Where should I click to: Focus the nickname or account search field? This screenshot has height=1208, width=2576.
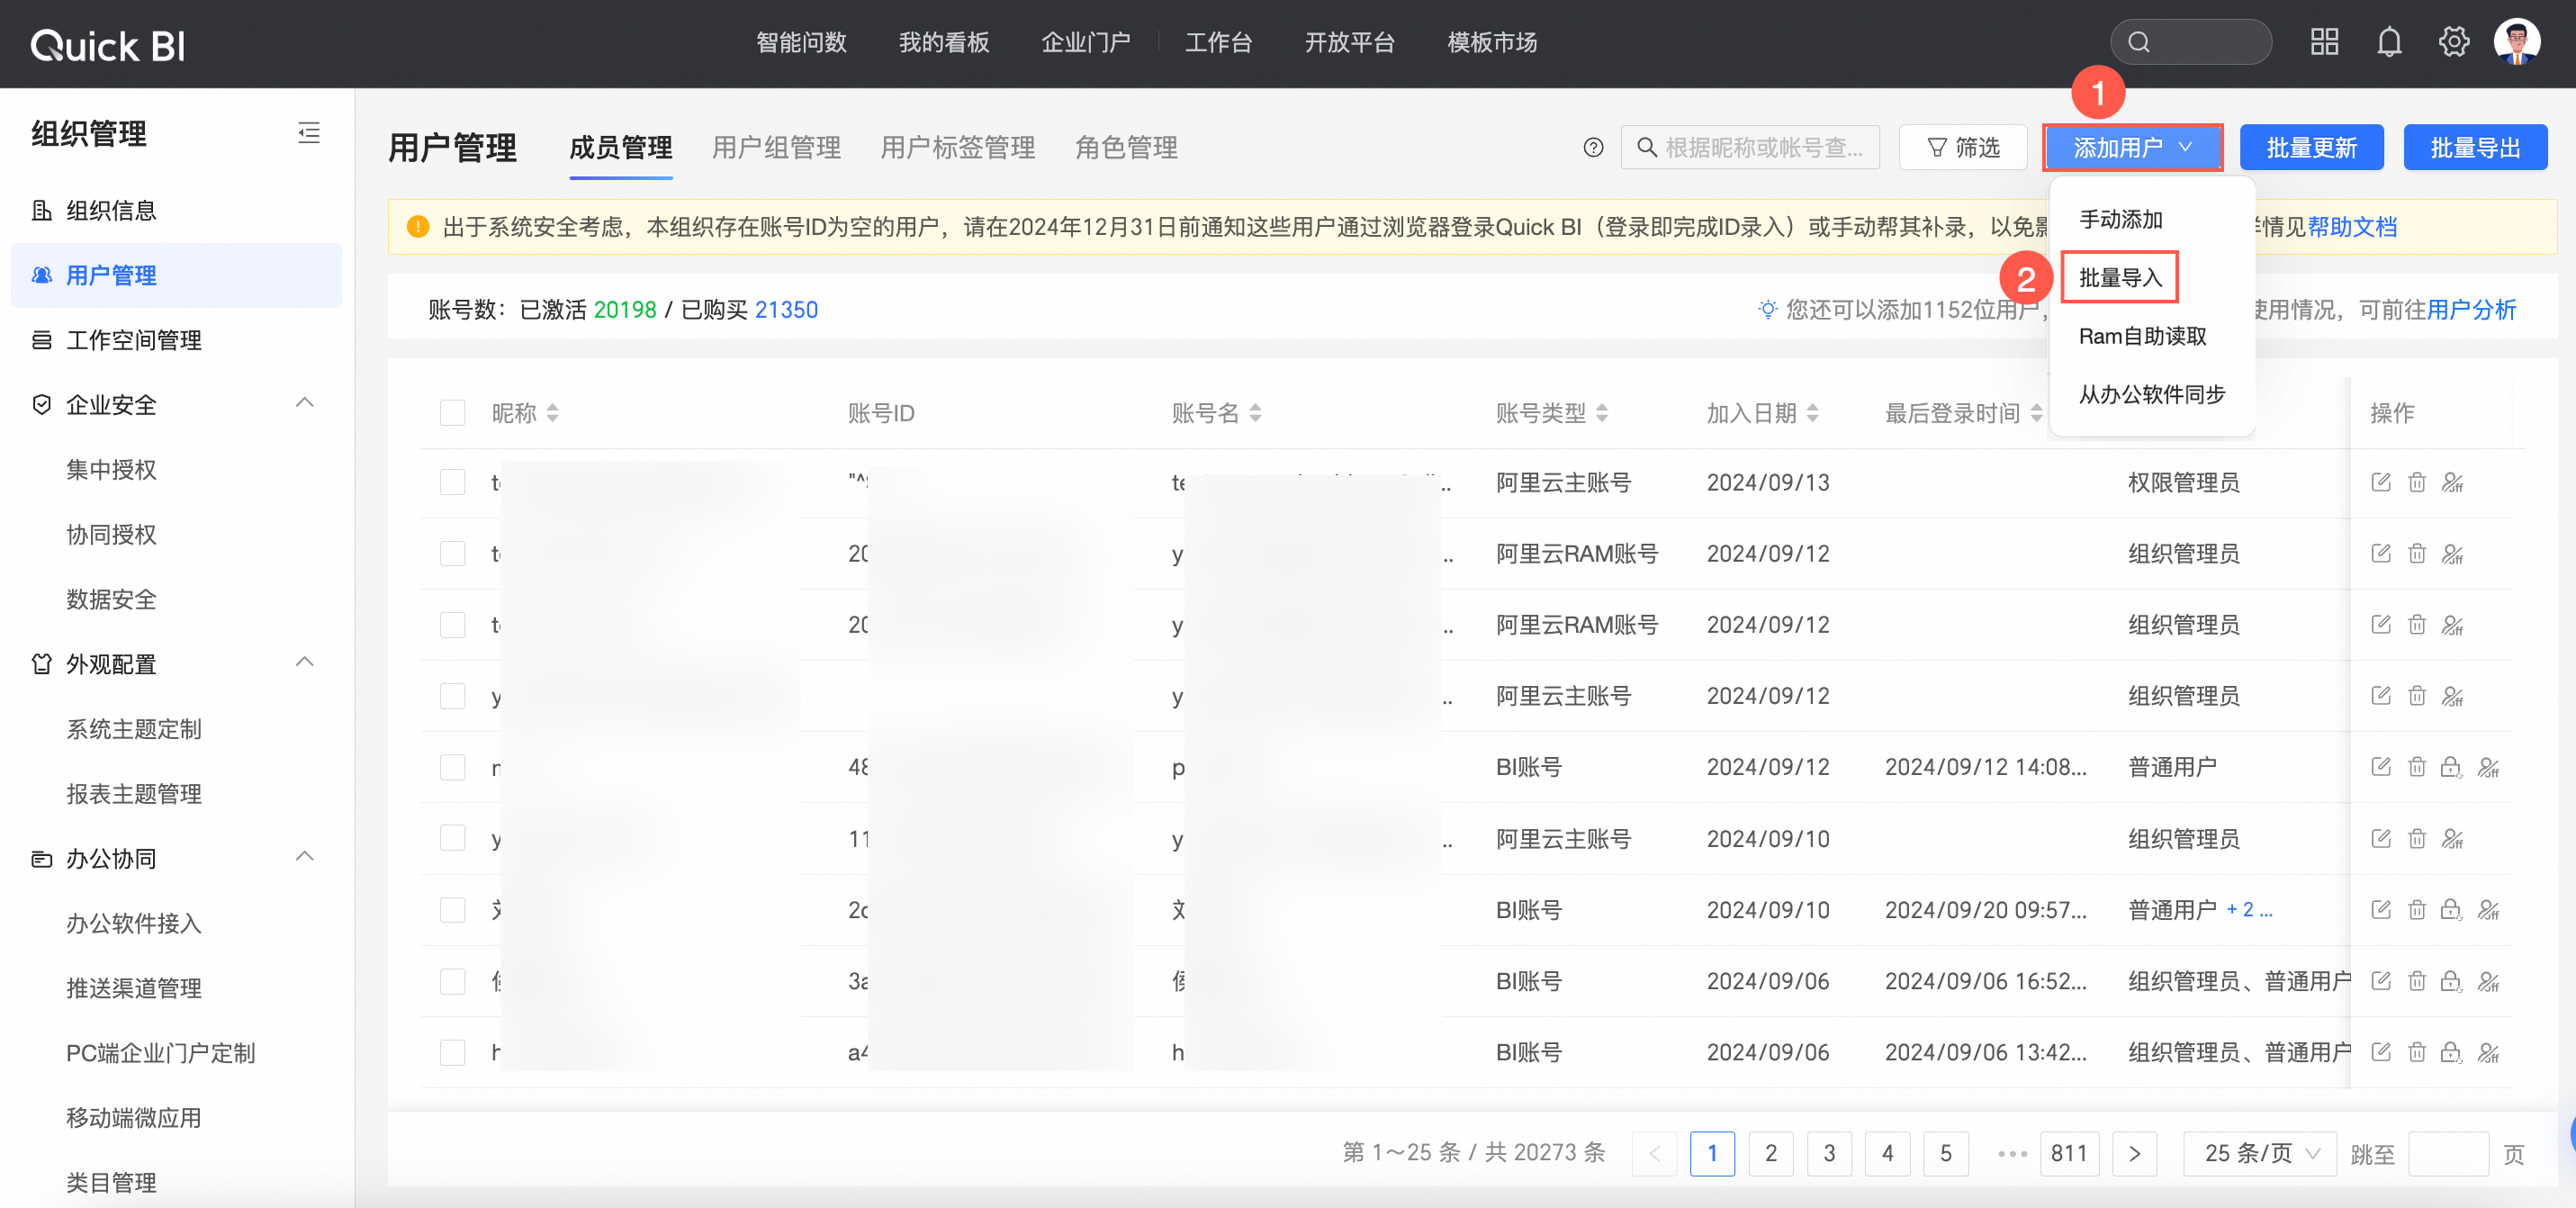tap(1750, 148)
